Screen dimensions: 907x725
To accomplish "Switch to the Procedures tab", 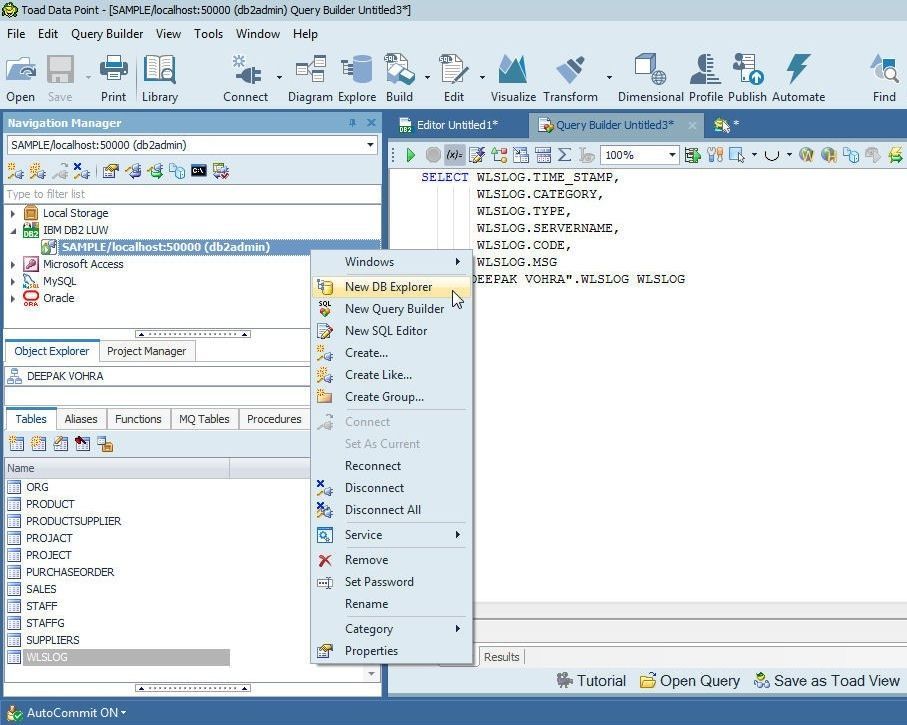I will [274, 419].
